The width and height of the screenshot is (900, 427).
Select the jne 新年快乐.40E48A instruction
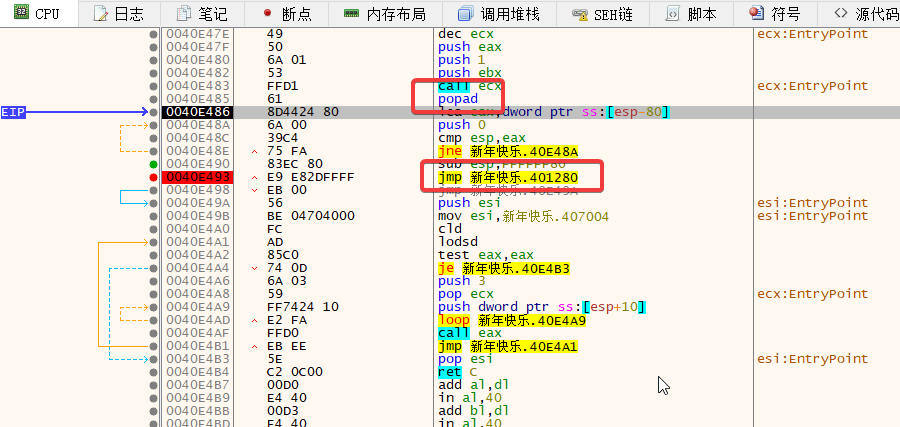508,151
